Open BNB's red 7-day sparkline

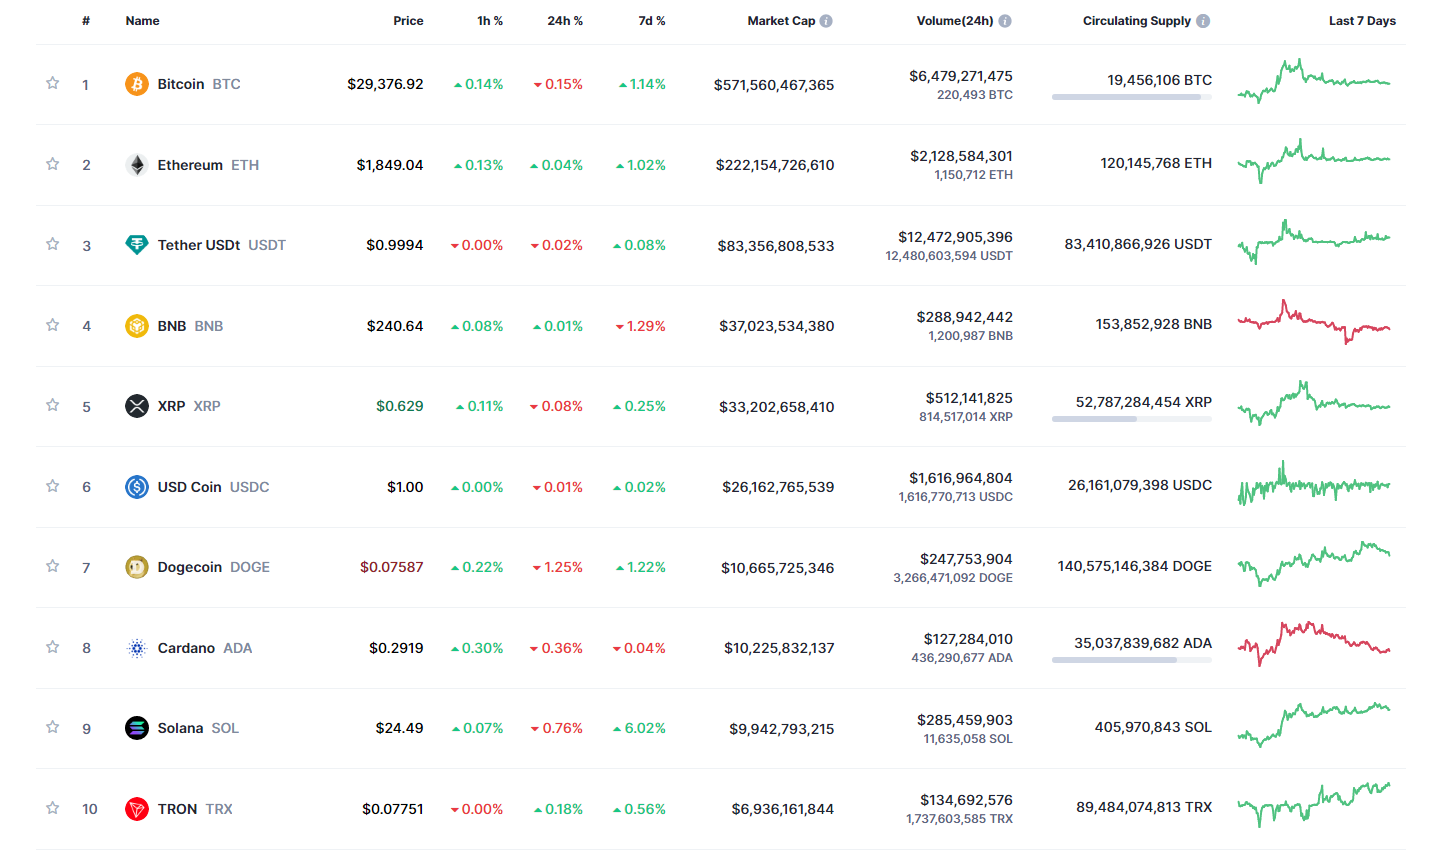[x=1314, y=322]
